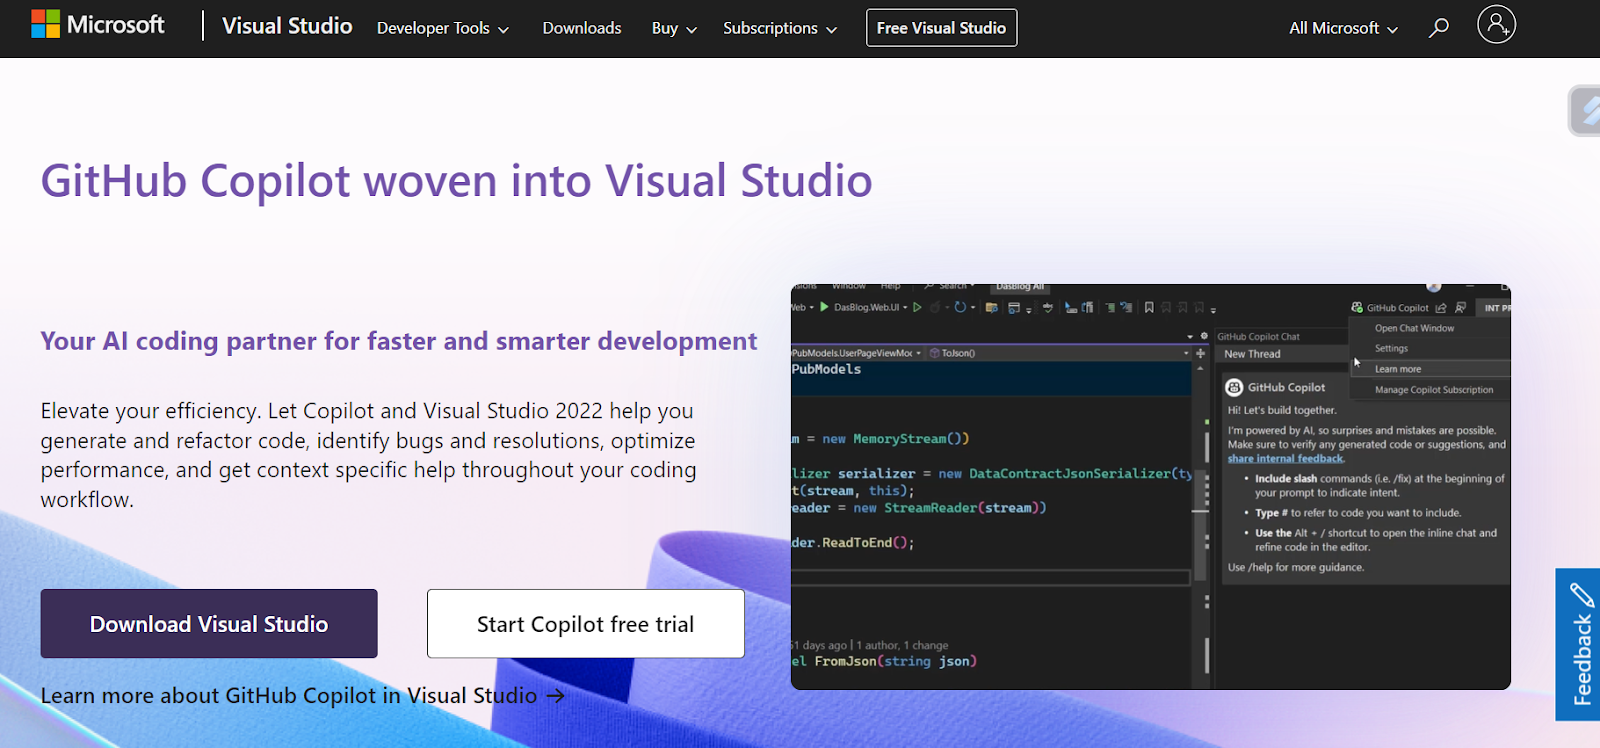Select Open Chat Window menu entry
Viewport: 1600px width, 748px height.
coord(1414,328)
